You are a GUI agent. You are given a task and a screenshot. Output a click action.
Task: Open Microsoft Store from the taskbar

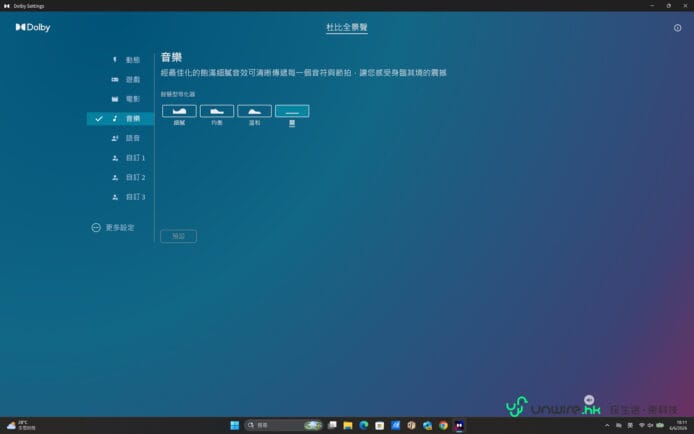tap(379, 425)
